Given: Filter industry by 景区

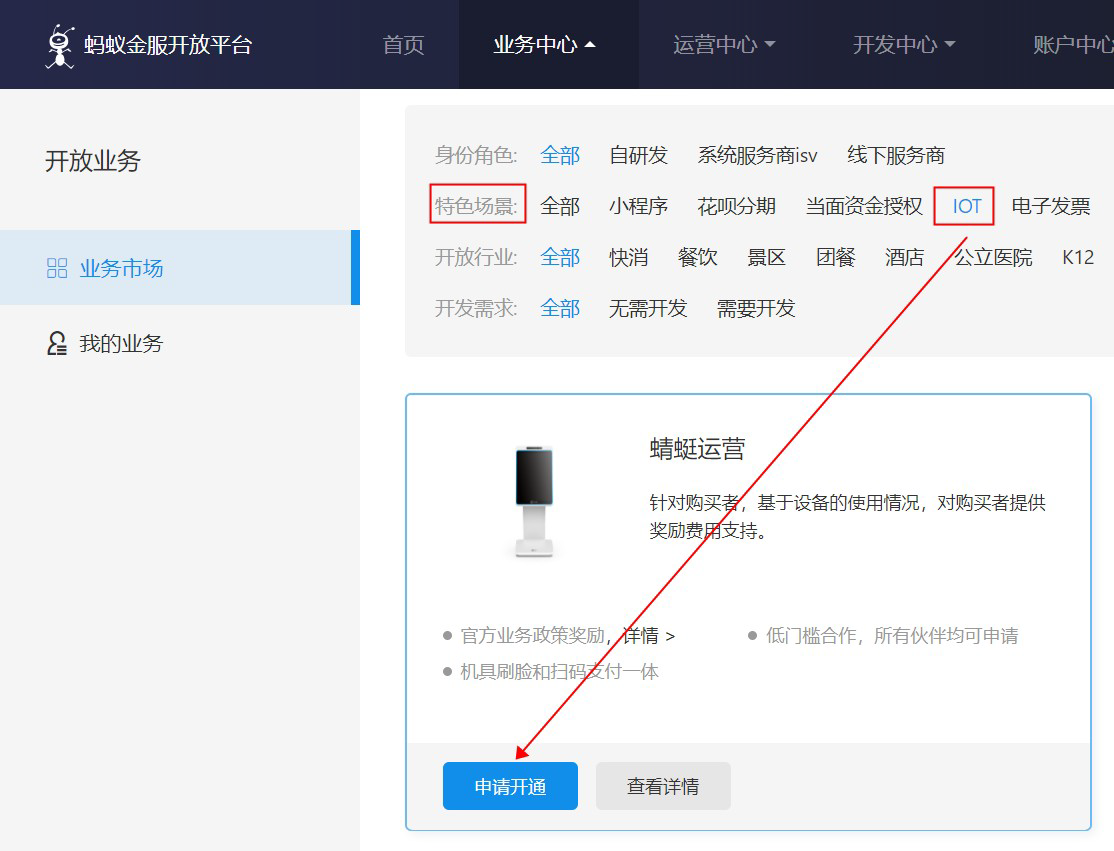Looking at the screenshot, I should tap(766, 257).
